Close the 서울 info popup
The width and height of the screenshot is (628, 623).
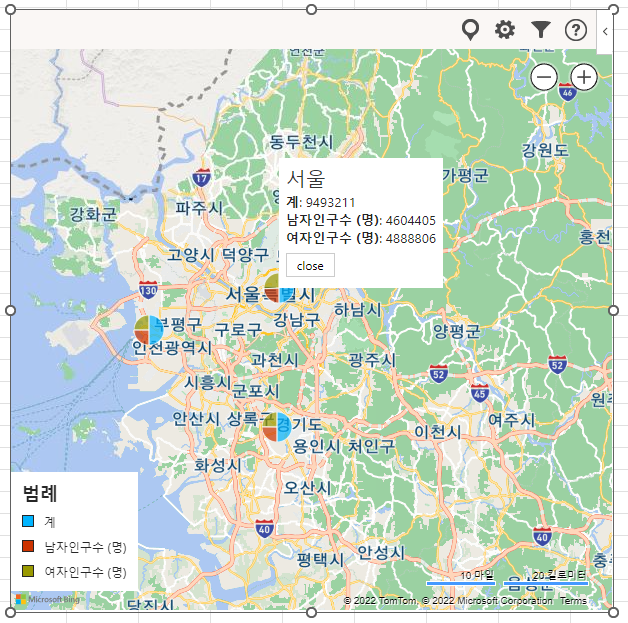pos(310,265)
